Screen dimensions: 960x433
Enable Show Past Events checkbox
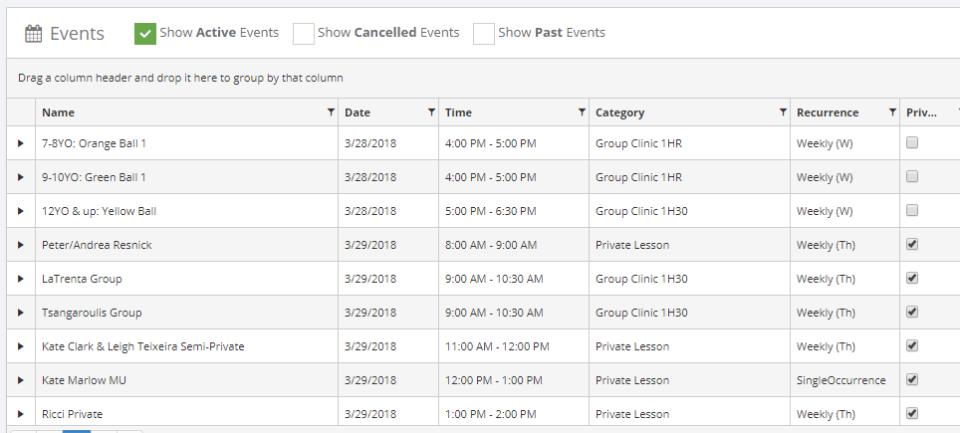(x=484, y=34)
